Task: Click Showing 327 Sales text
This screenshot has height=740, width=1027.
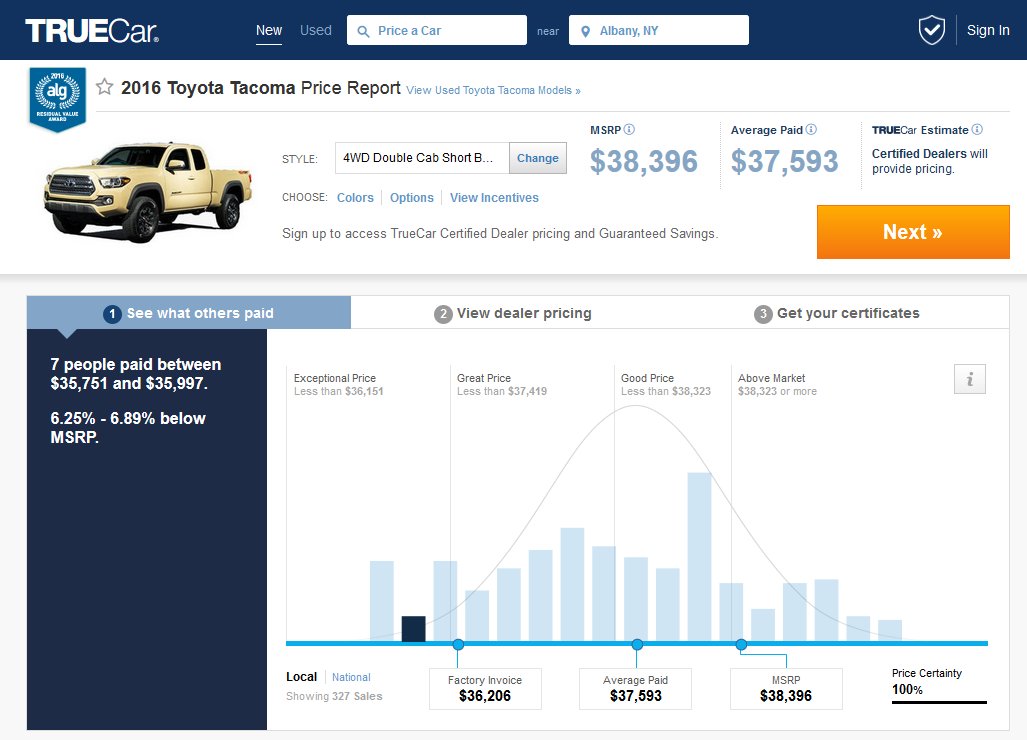Action: [334, 696]
